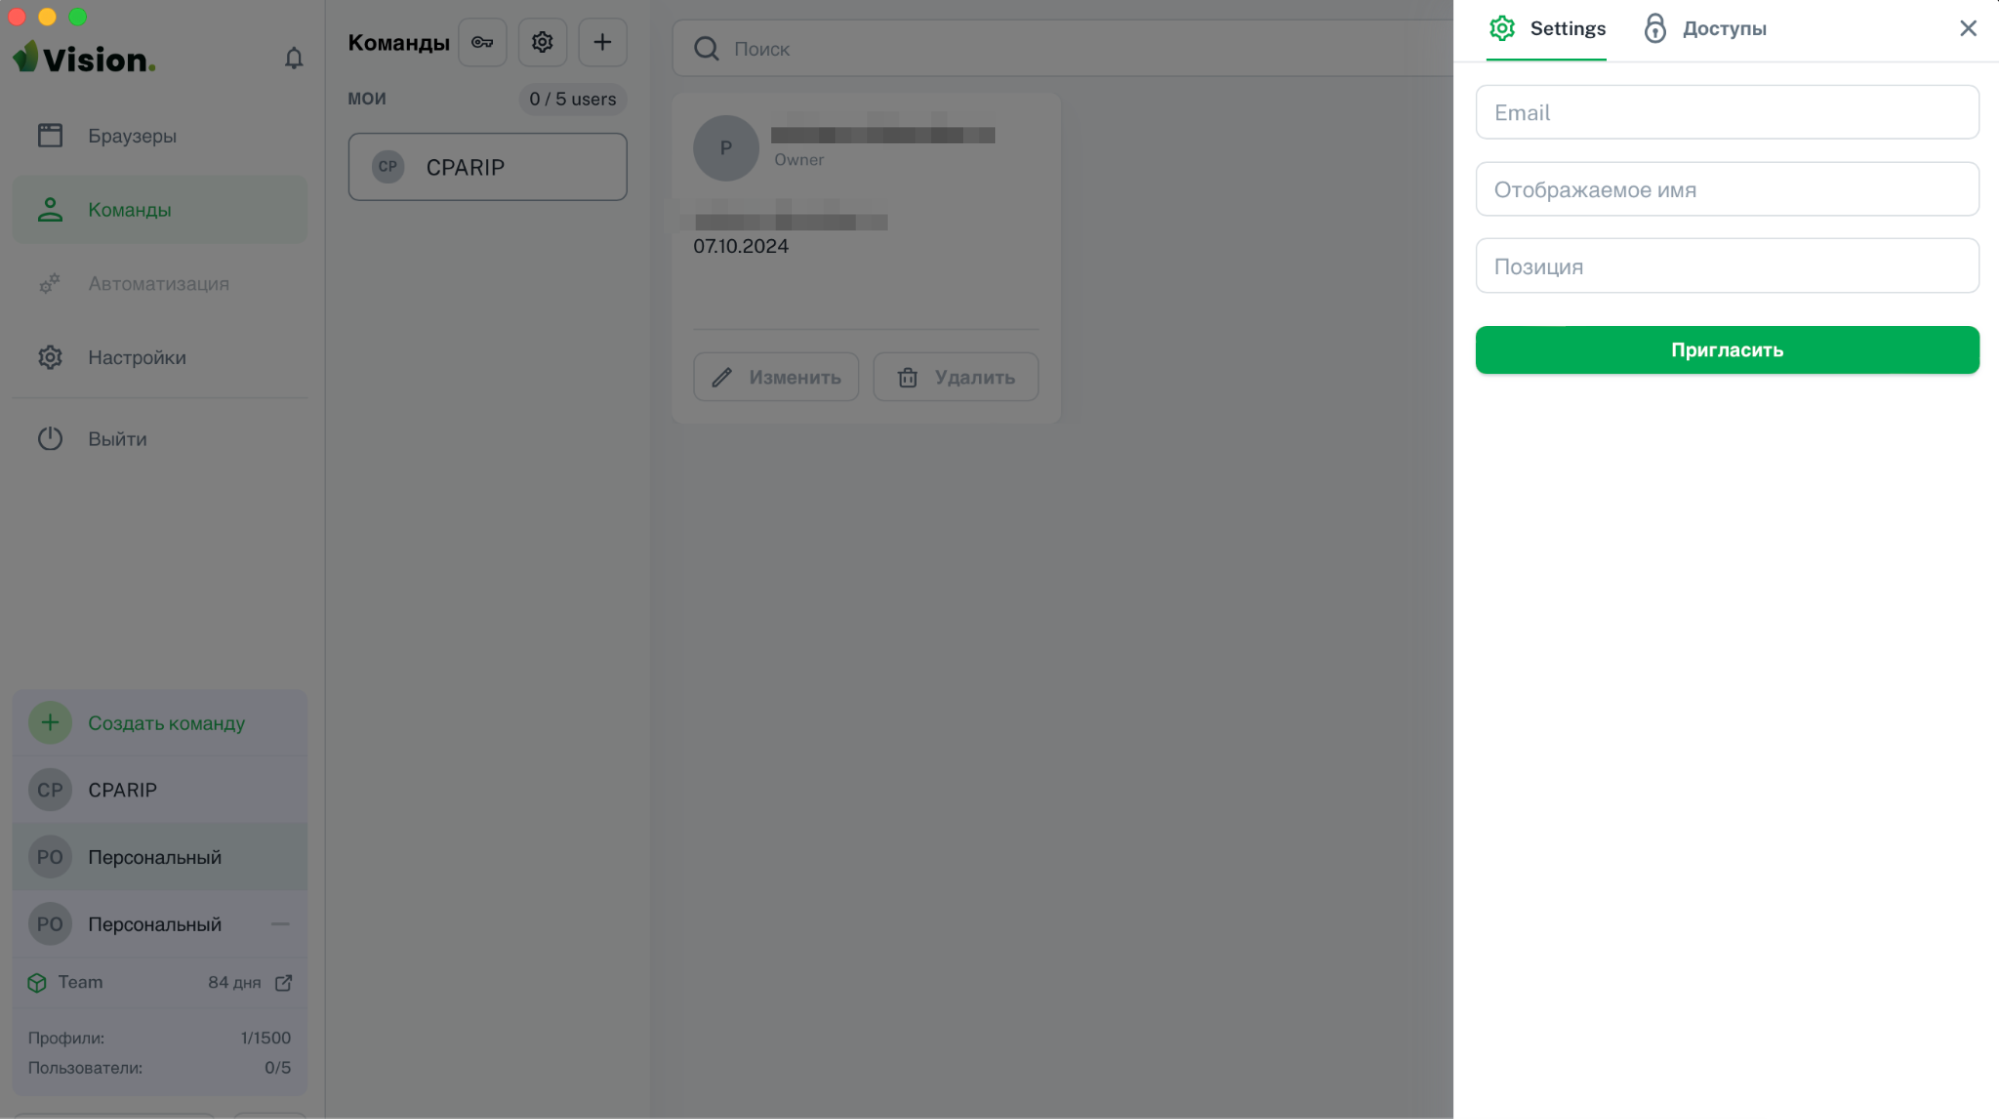1999x1119 pixels.
Task: Switch to the Доступы tab
Action: 1705,29
